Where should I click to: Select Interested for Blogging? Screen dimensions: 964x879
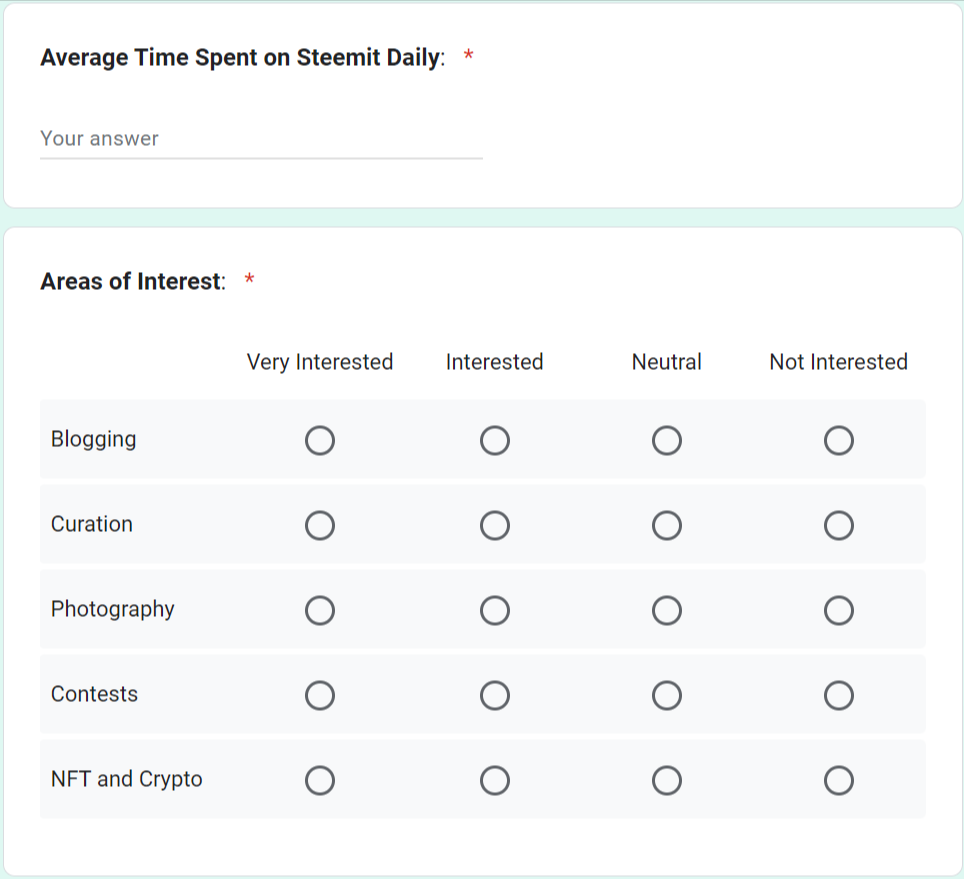(x=495, y=440)
